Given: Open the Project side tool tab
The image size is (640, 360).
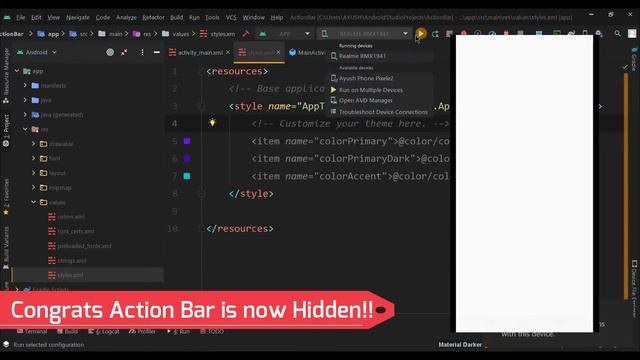Looking at the screenshot, I should [6, 131].
